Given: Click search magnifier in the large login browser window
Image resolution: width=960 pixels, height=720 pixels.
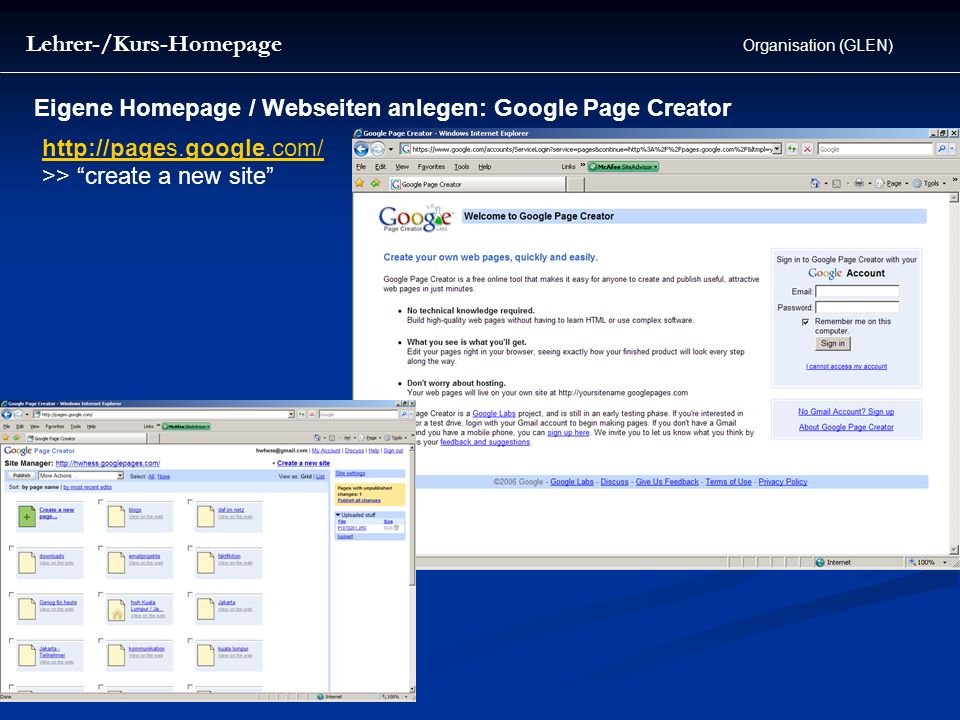Looking at the screenshot, I should click(x=941, y=149).
